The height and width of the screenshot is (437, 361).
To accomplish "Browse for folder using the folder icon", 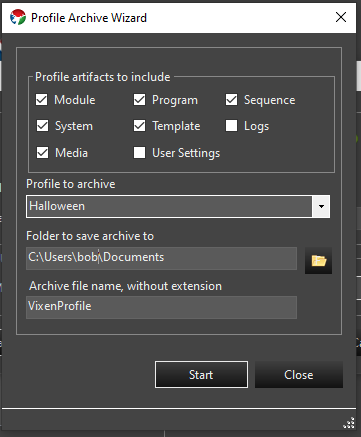I will coord(318,260).
